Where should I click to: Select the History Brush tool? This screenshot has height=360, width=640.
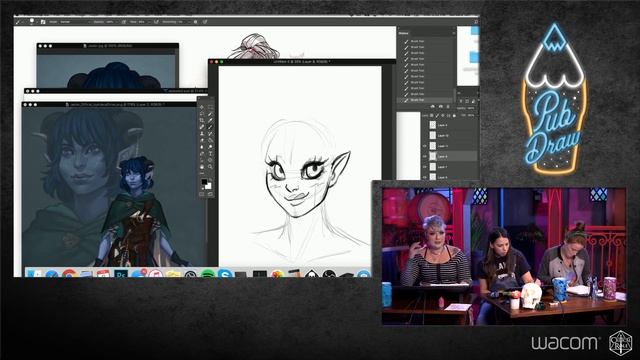[210, 133]
